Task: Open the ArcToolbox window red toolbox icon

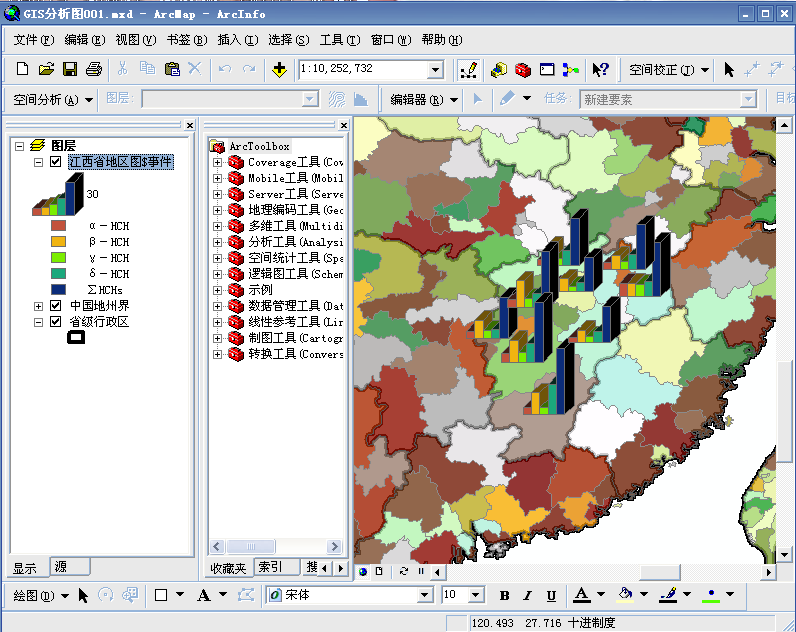Action: coord(521,69)
